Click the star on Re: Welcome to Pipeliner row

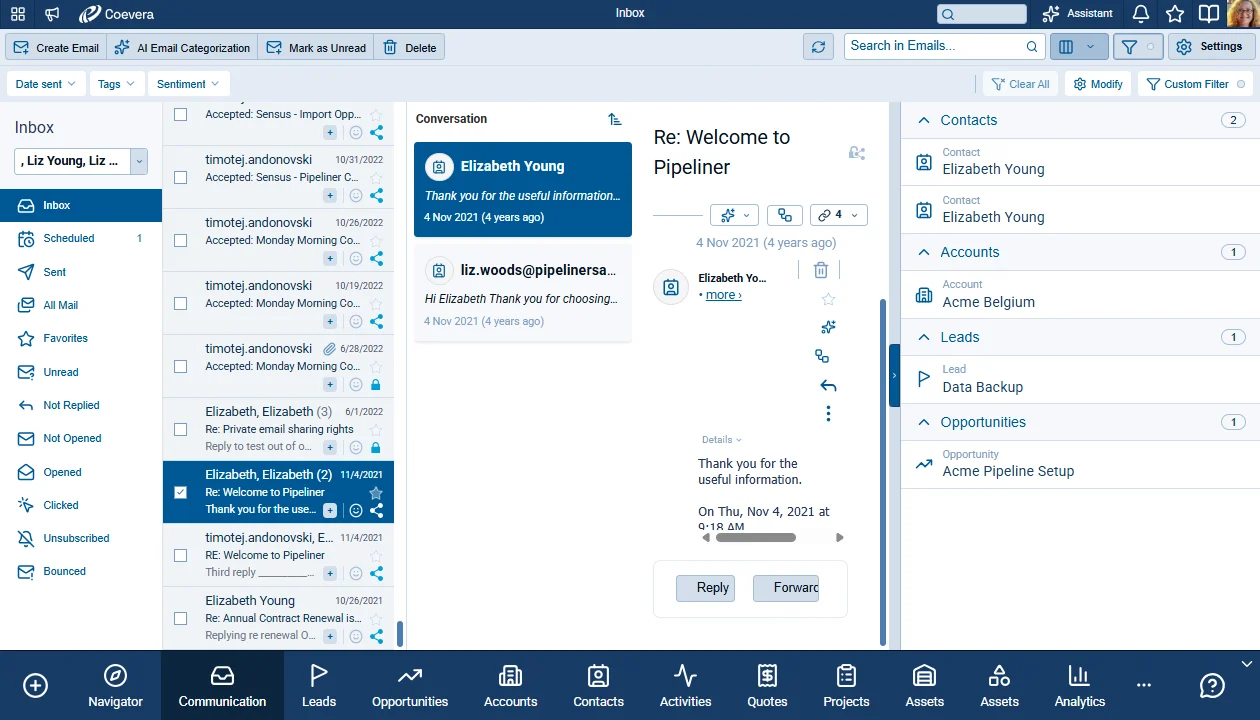pyautogui.click(x=376, y=493)
